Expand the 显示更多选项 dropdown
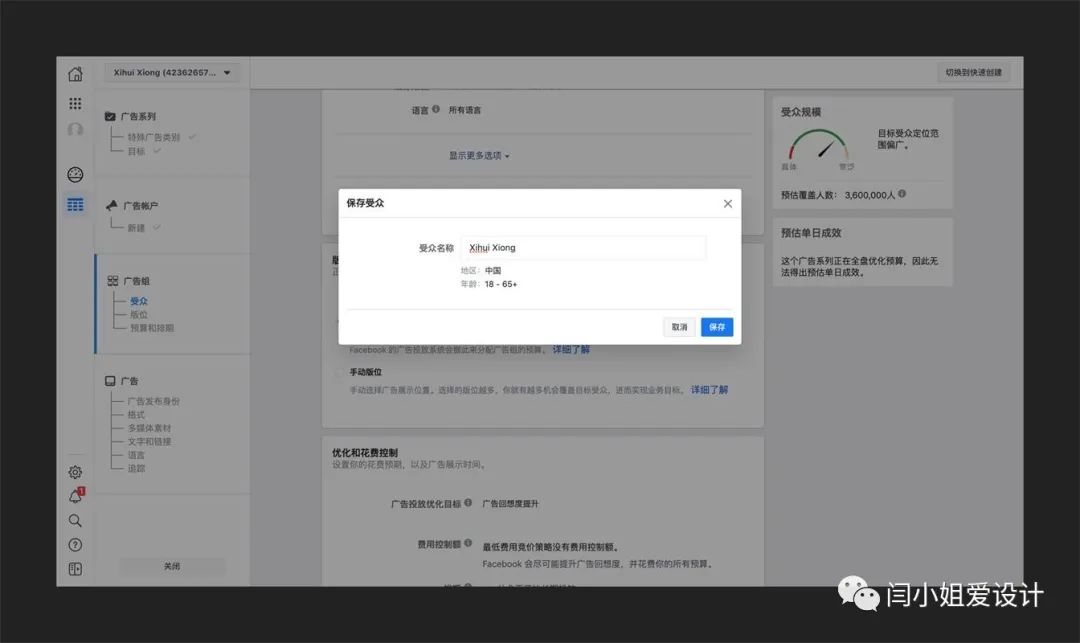 tap(479, 156)
